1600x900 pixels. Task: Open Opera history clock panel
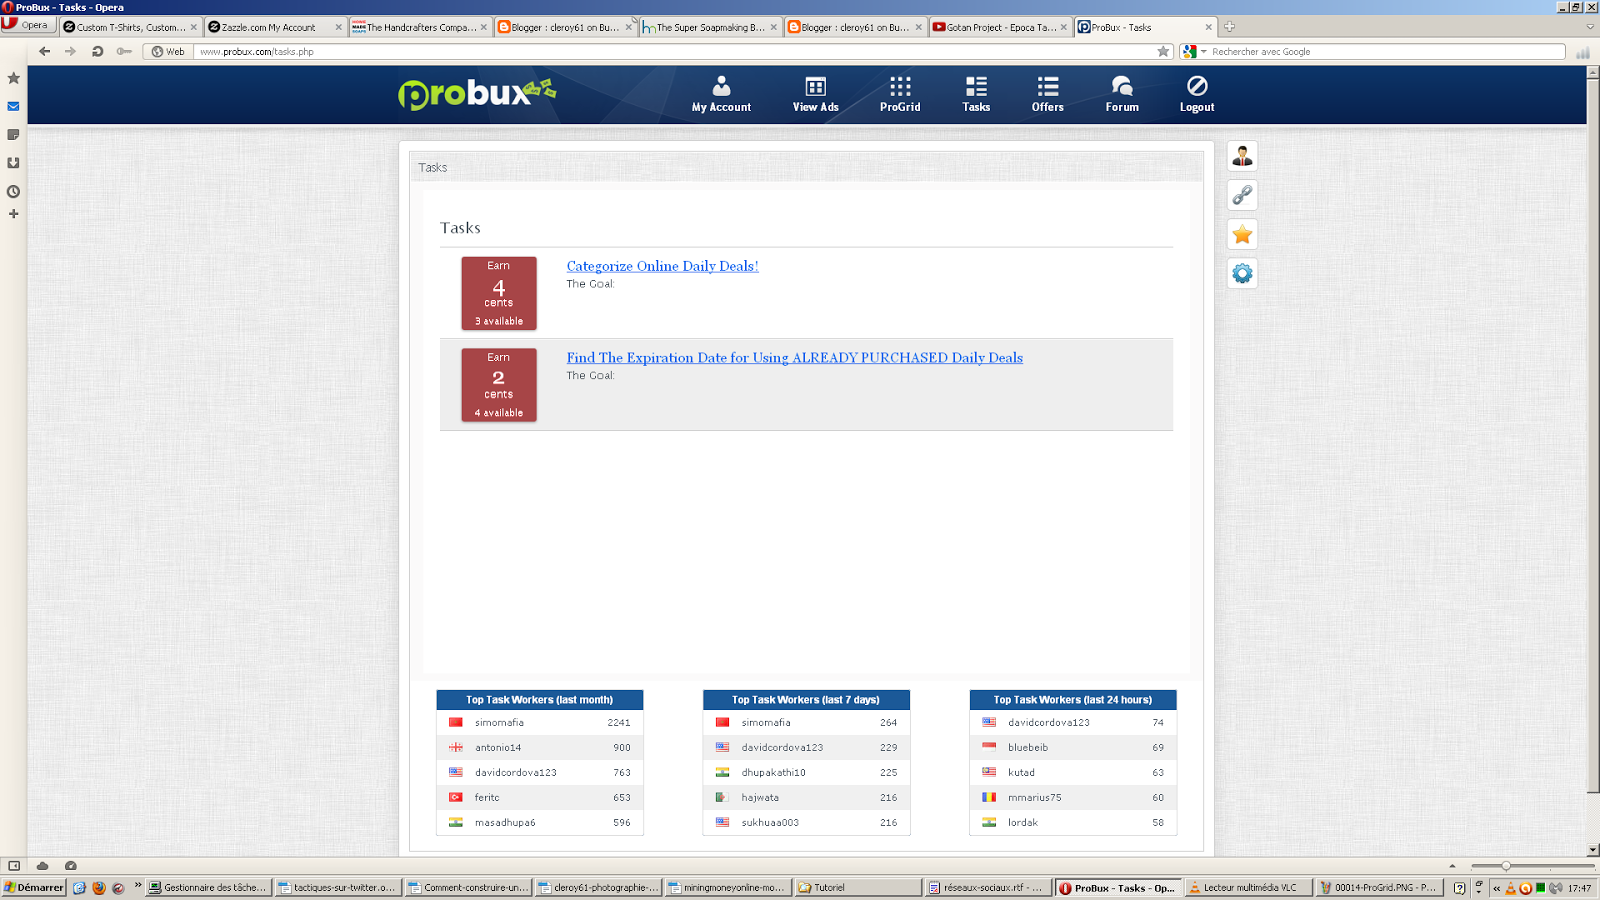(x=13, y=191)
